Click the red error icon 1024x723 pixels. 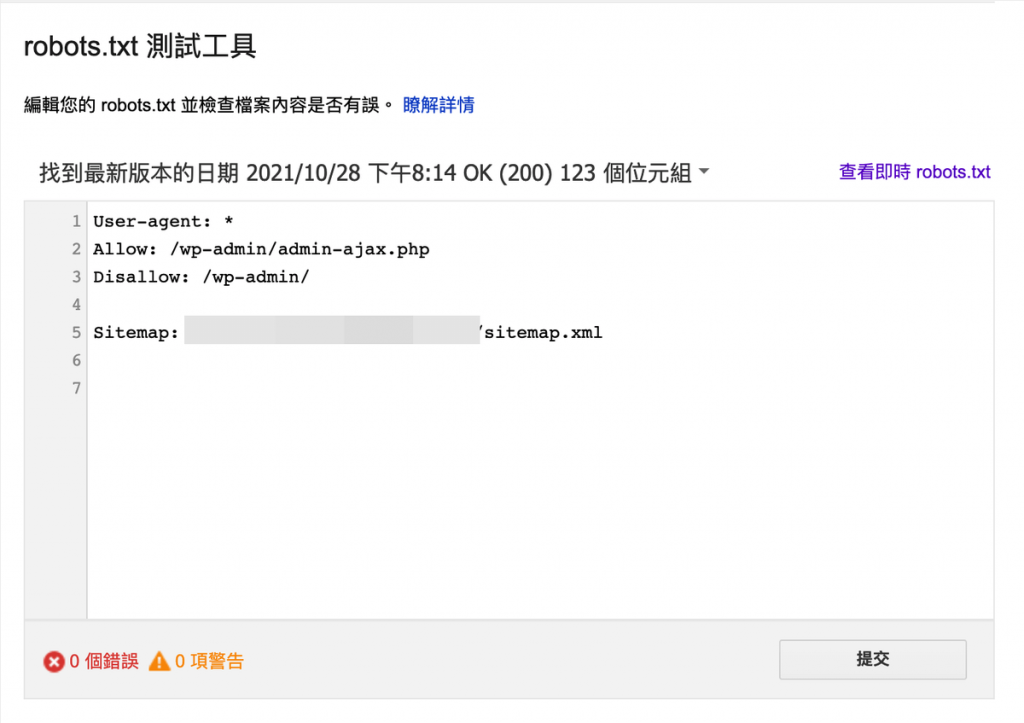click(x=53, y=661)
